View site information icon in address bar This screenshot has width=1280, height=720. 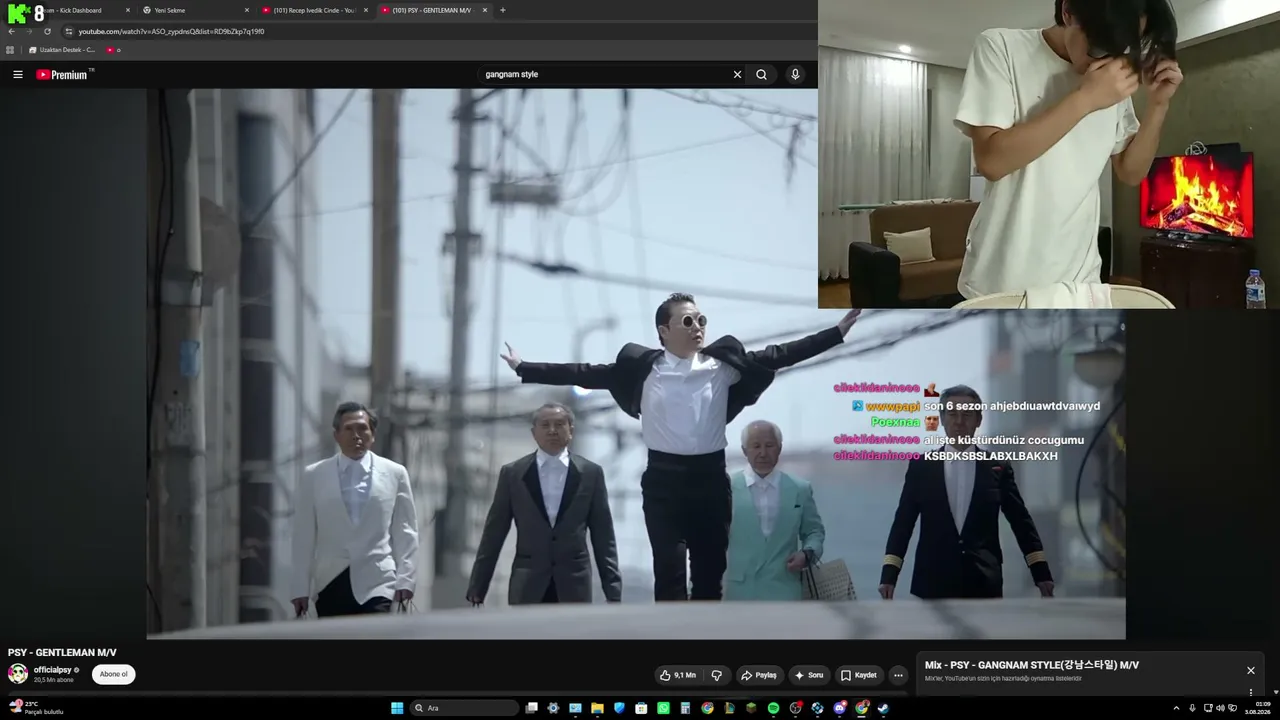click(x=69, y=31)
